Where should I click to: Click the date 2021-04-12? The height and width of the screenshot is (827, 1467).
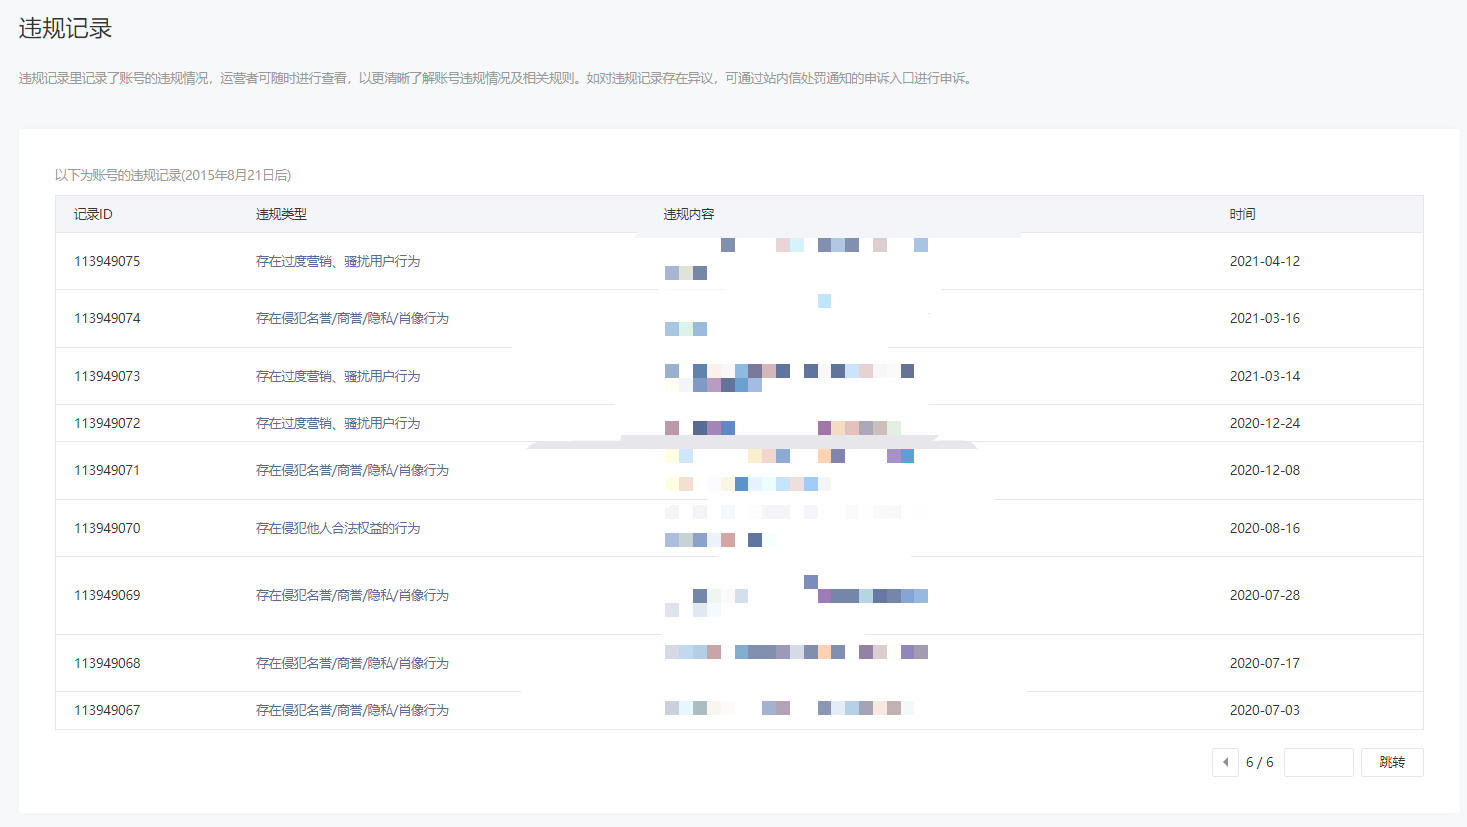click(1264, 261)
